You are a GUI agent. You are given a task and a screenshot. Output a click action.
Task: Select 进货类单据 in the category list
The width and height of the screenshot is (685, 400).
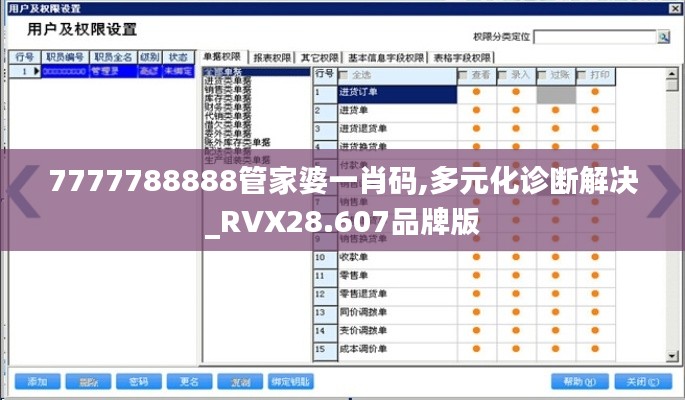click(228, 81)
